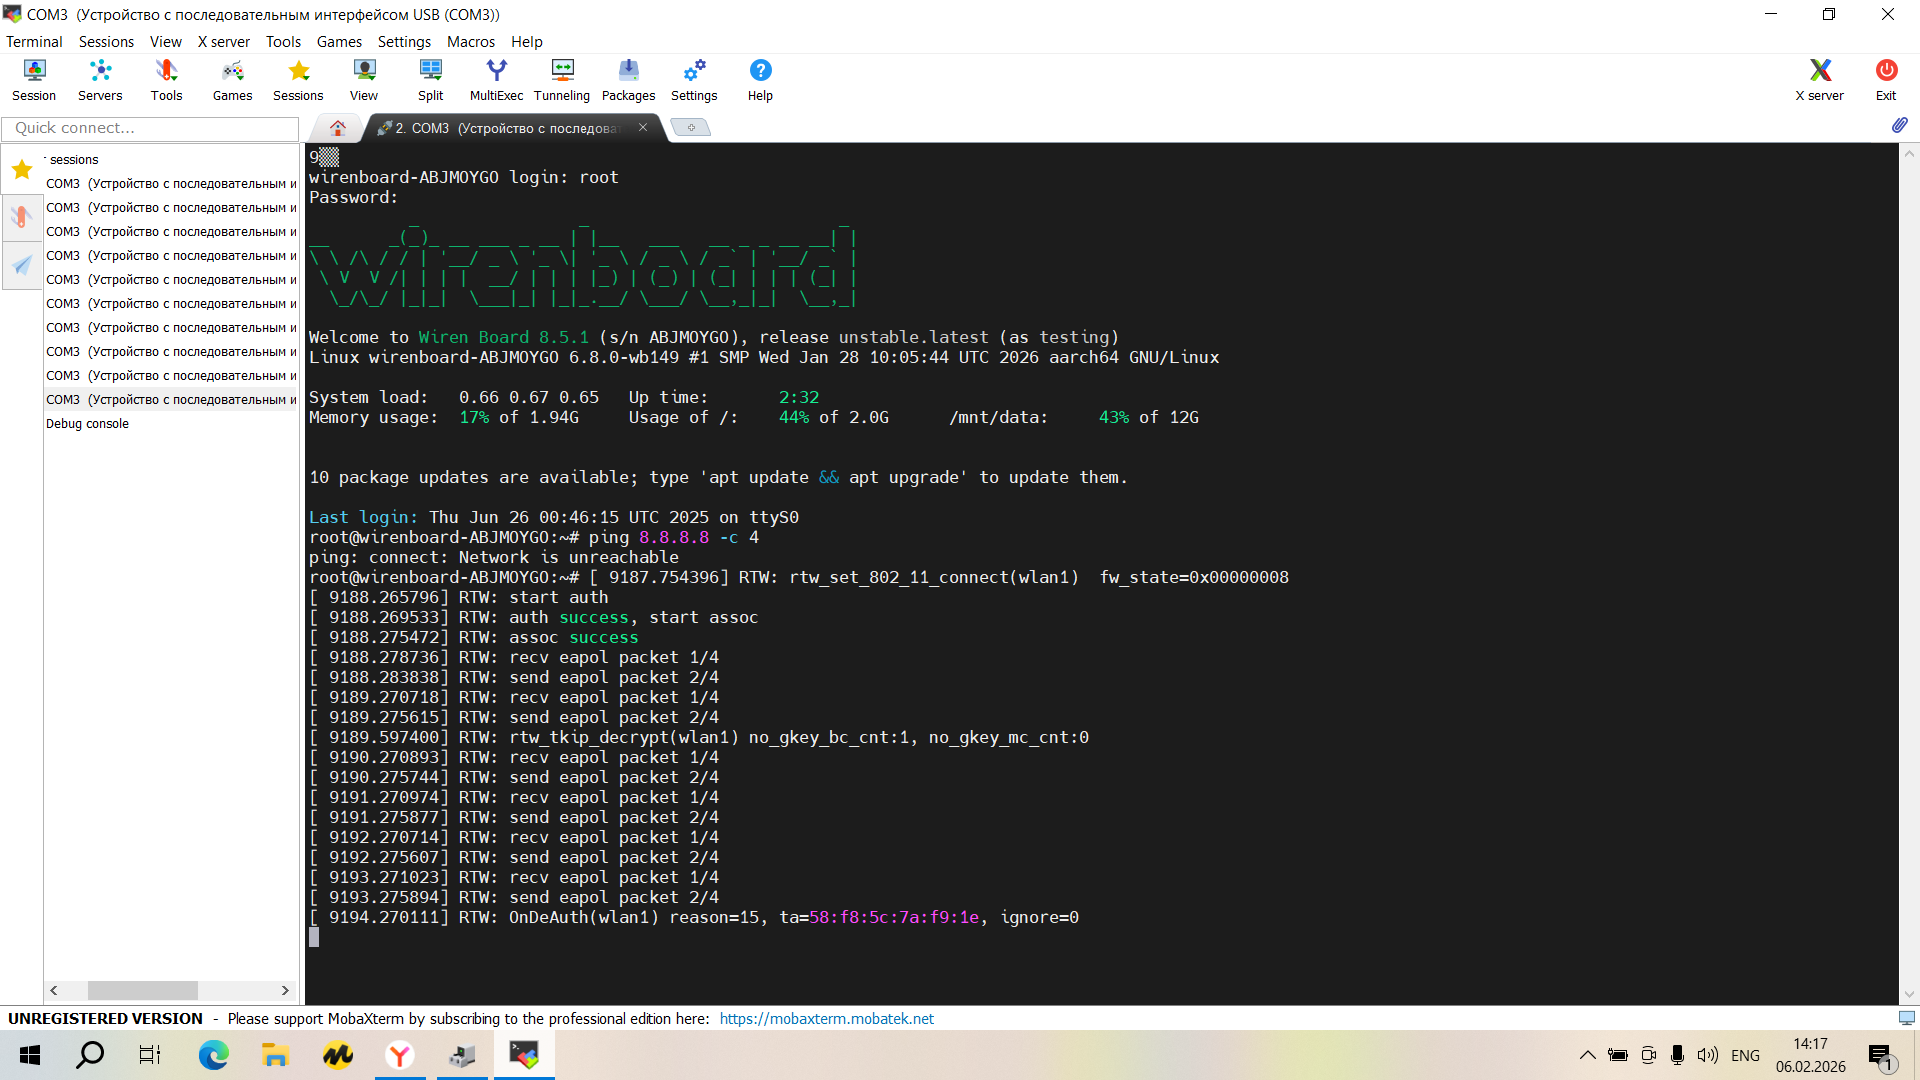Switch to the home tab
Screen dimensions: 1920x1080
pyautogui.click(x=337, y=128)
